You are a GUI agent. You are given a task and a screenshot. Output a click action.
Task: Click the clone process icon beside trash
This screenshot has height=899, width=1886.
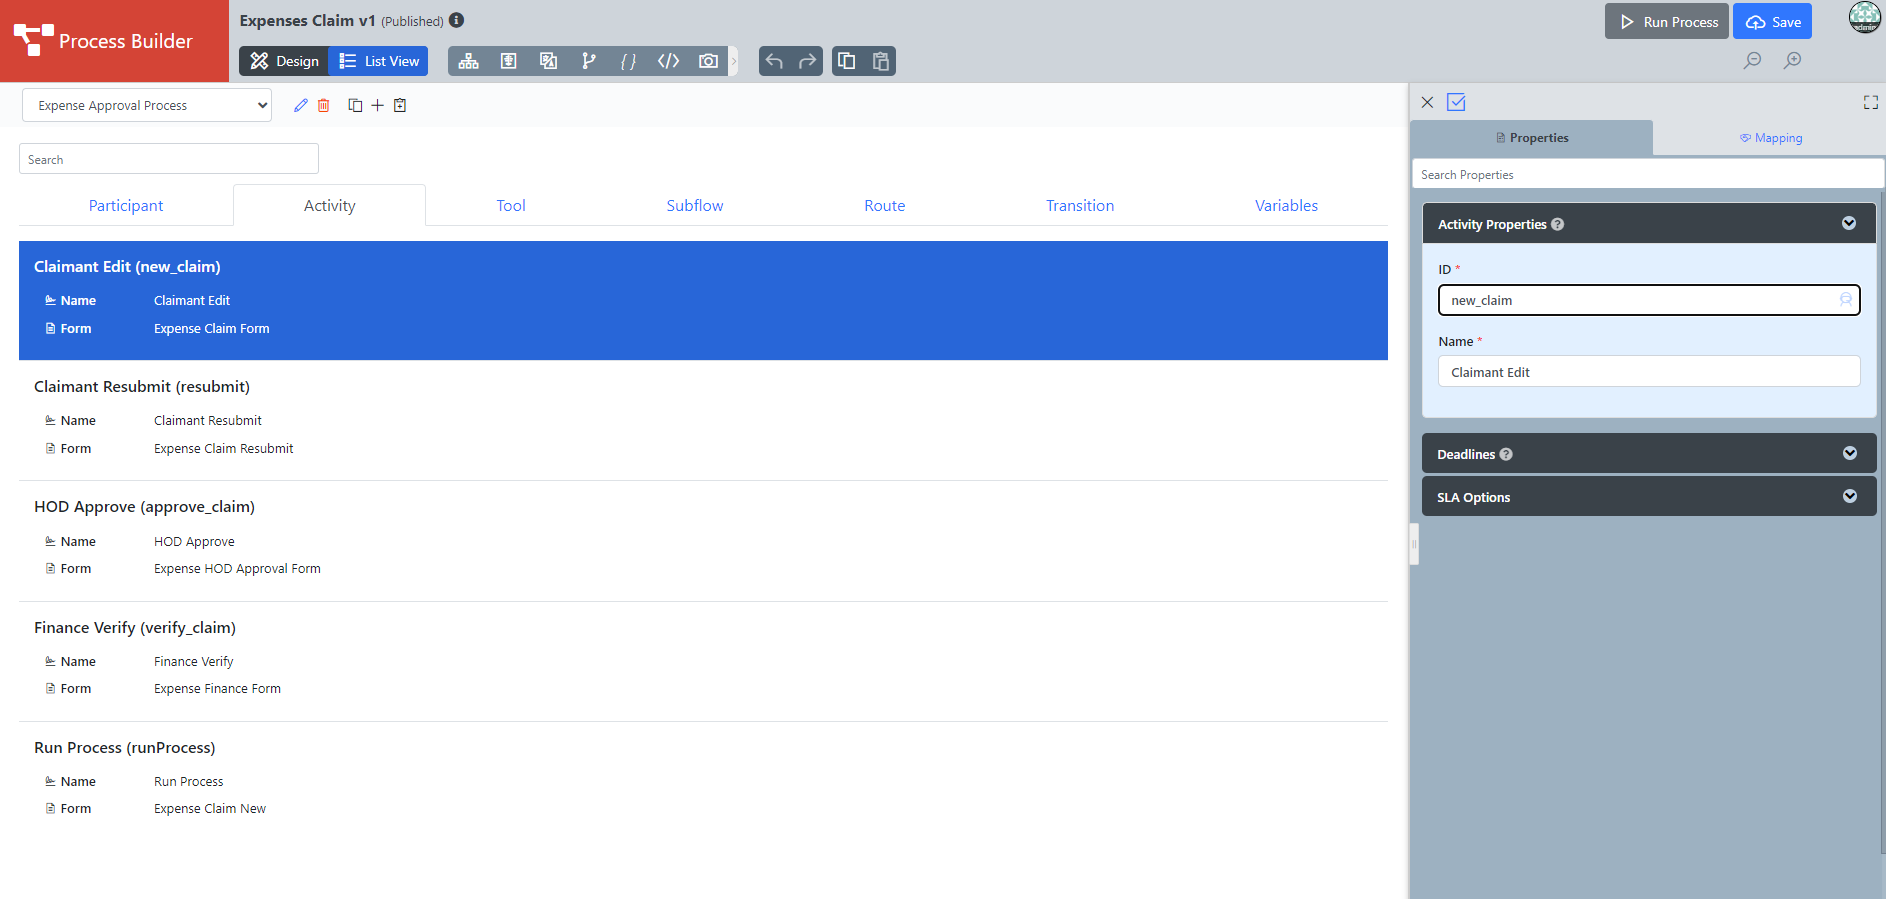355,105
